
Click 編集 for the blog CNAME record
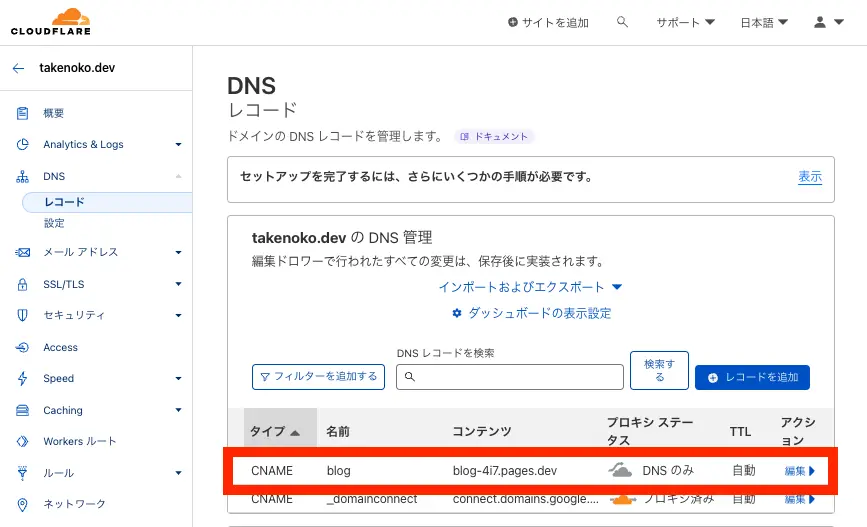pyautogui.click(x=800, y=471)
